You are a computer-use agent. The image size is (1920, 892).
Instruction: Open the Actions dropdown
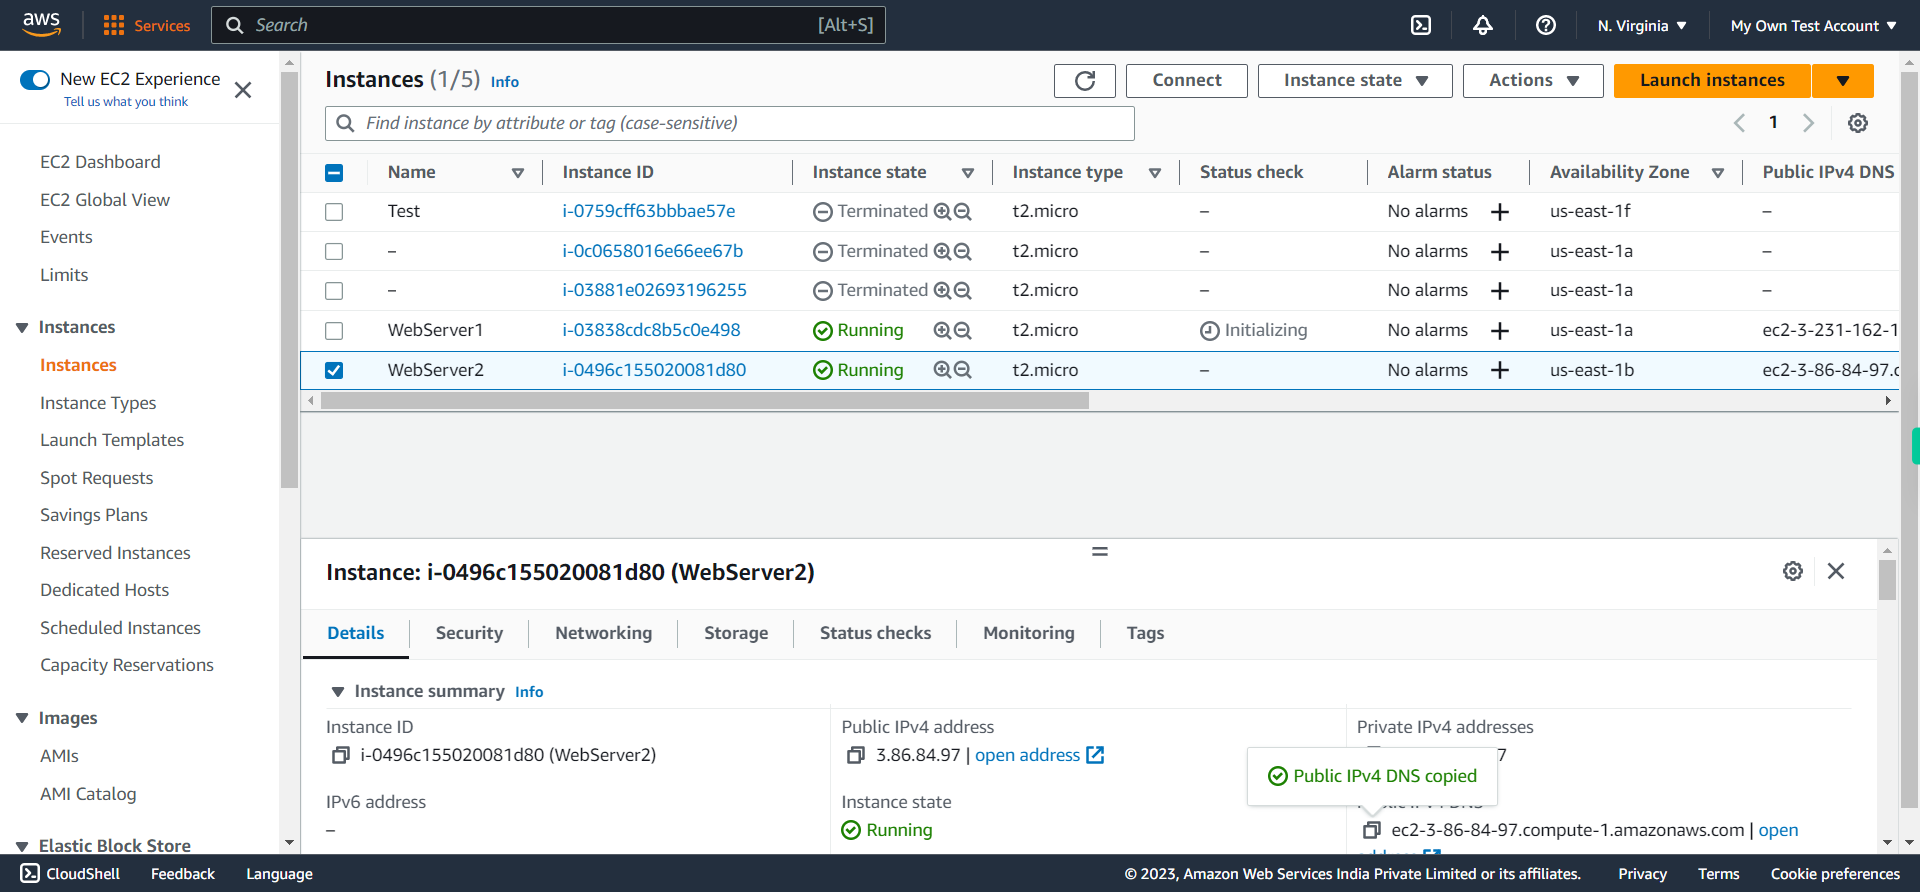[1533, 81]
